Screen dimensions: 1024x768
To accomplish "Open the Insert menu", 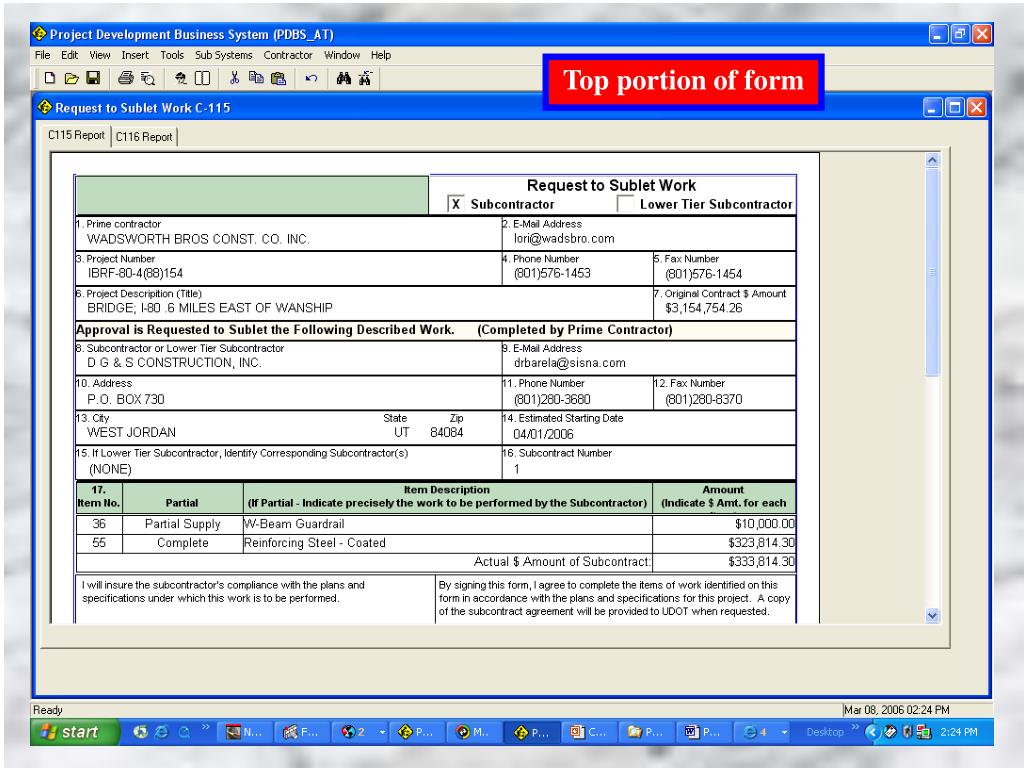I will [x=135, y=56].
